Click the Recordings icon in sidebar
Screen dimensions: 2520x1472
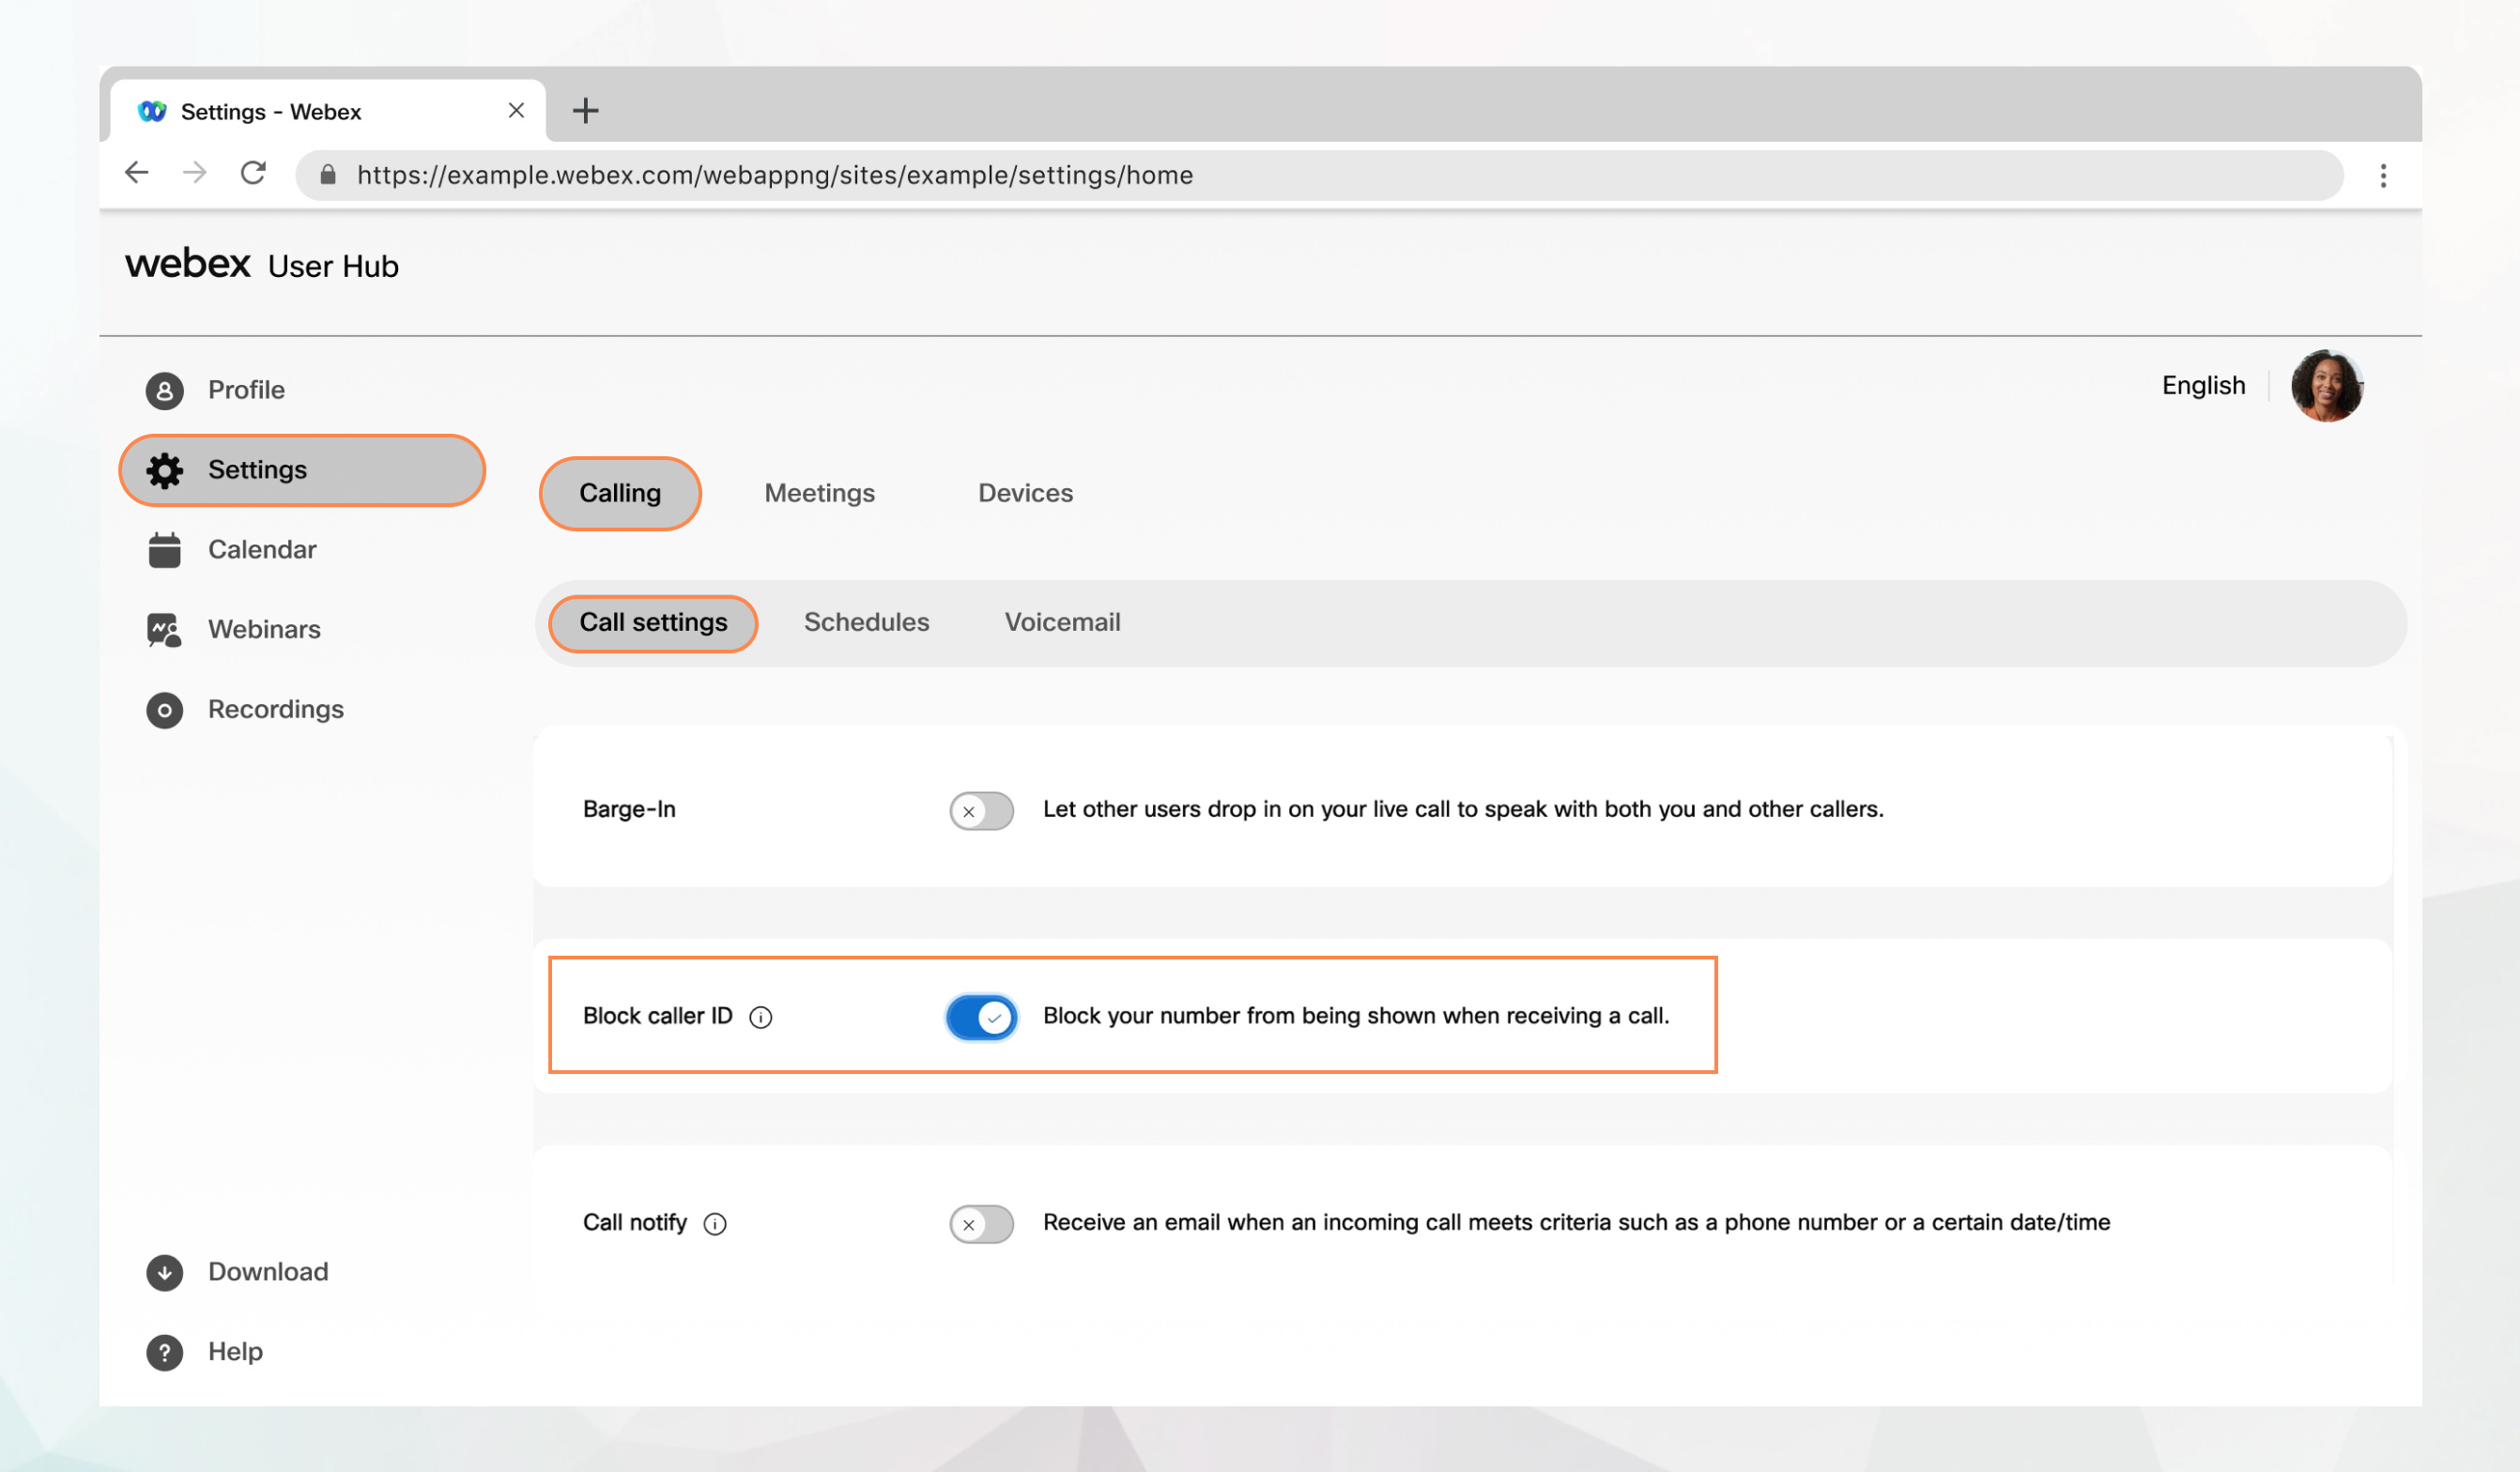pos(163,708)
